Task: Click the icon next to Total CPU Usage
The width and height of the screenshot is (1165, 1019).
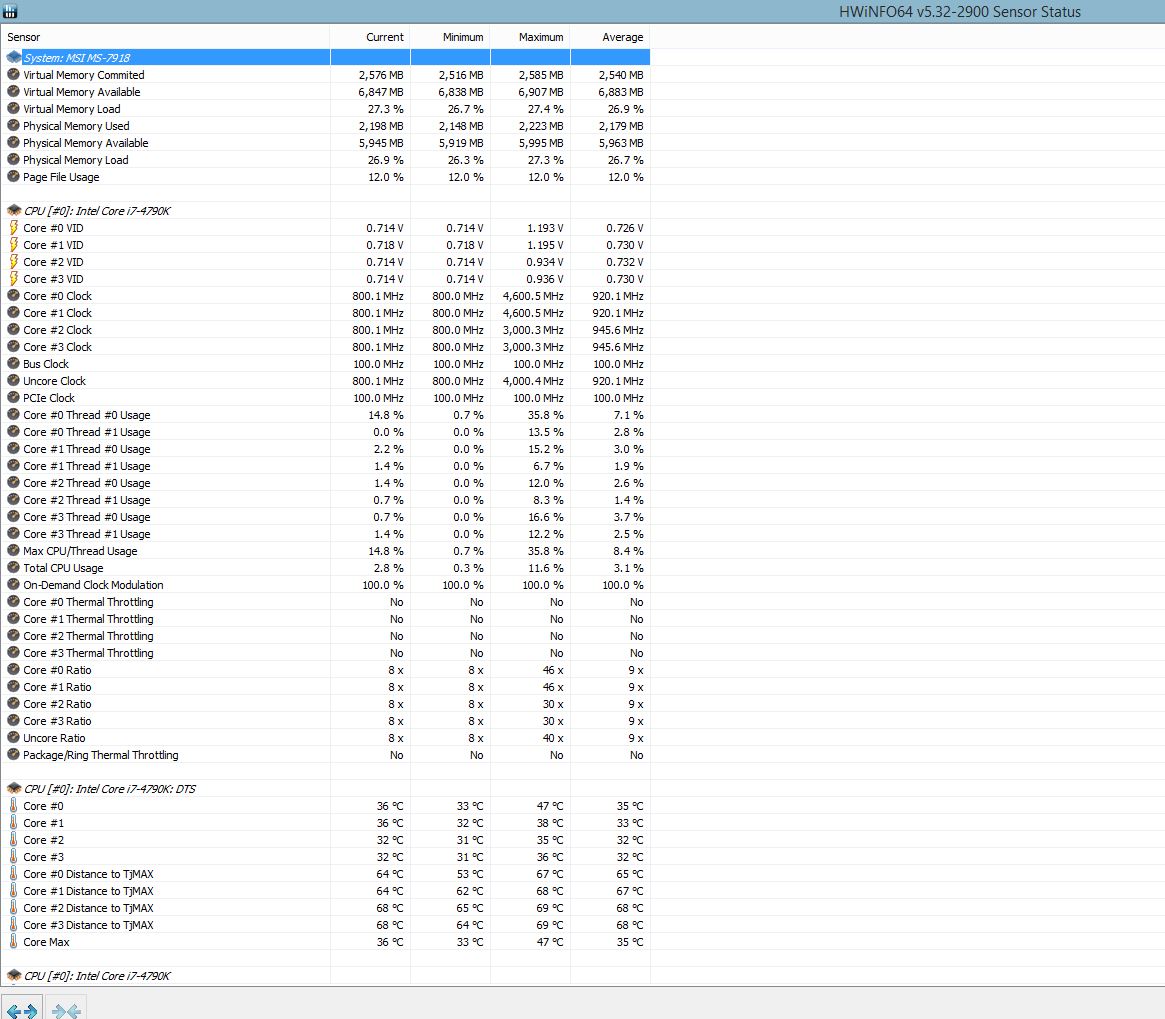Action: point(13,568)
